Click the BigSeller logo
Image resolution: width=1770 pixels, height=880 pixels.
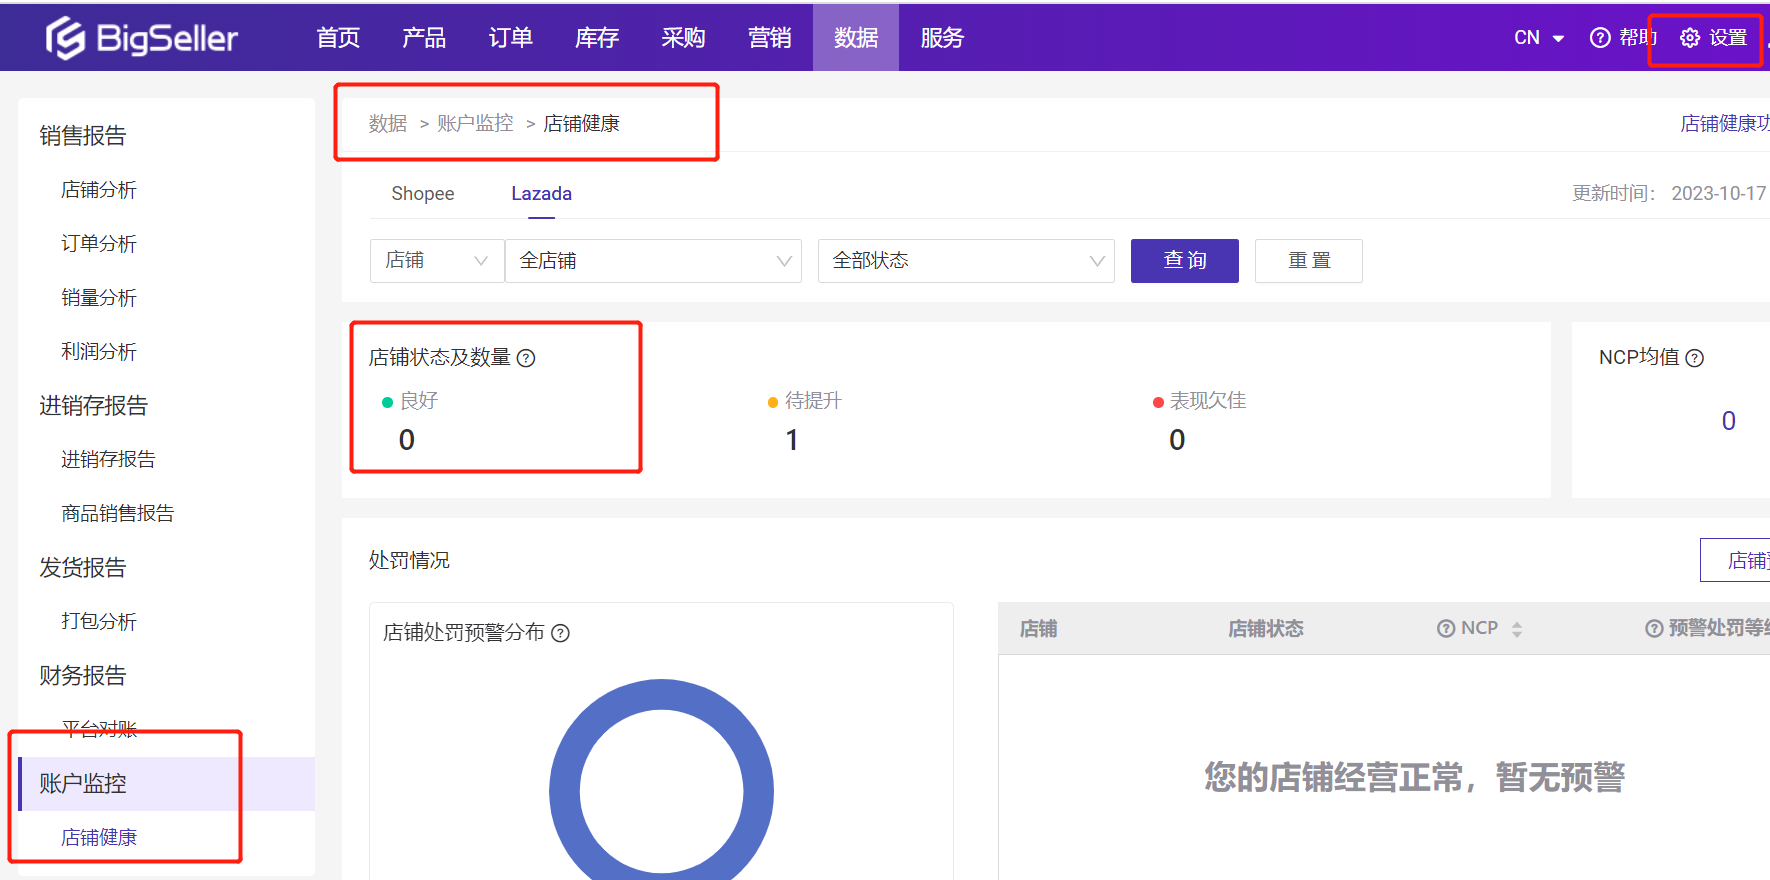(x=141, y=38)
